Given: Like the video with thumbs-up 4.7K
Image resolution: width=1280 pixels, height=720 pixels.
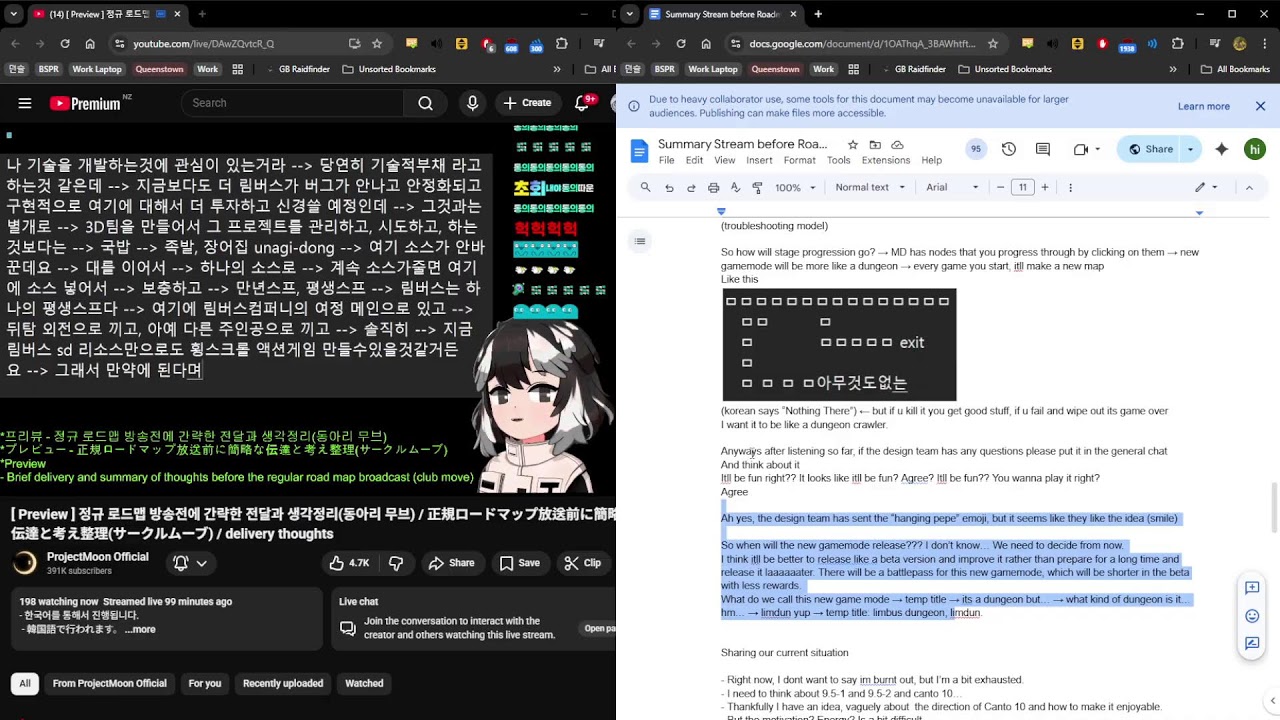Looking at the screenshot, I should coord(348,563).
